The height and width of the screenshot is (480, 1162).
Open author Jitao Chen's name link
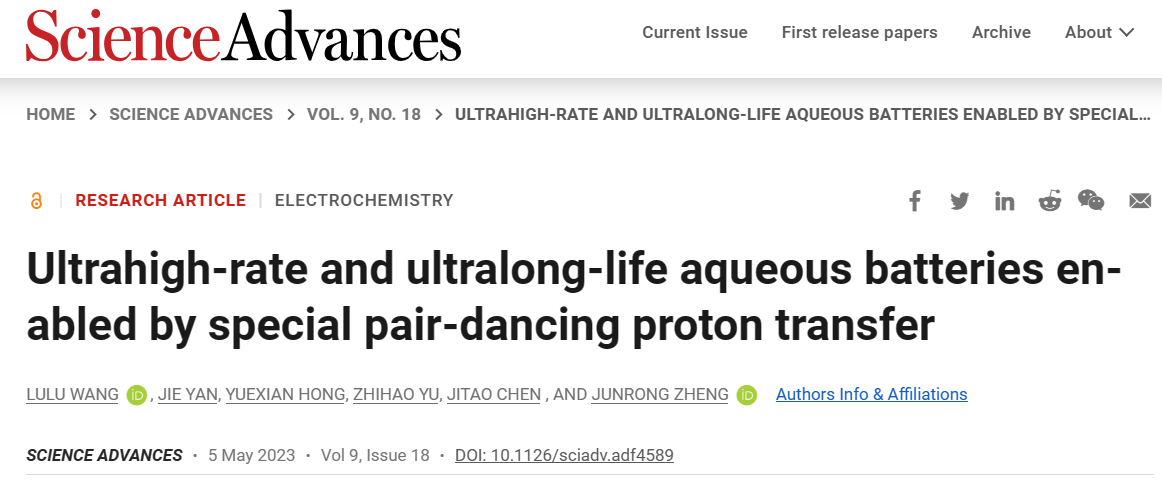(x=495, y=395)
